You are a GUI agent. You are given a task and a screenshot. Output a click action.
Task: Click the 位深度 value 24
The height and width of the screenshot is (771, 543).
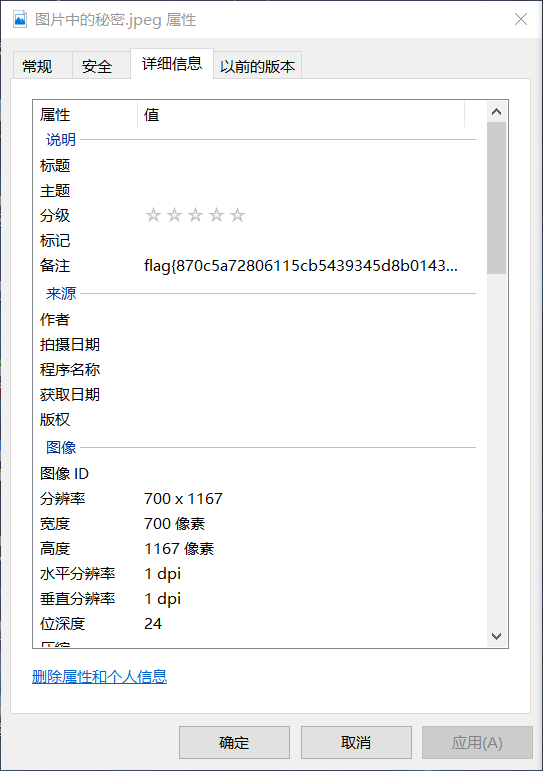[153, 623]
